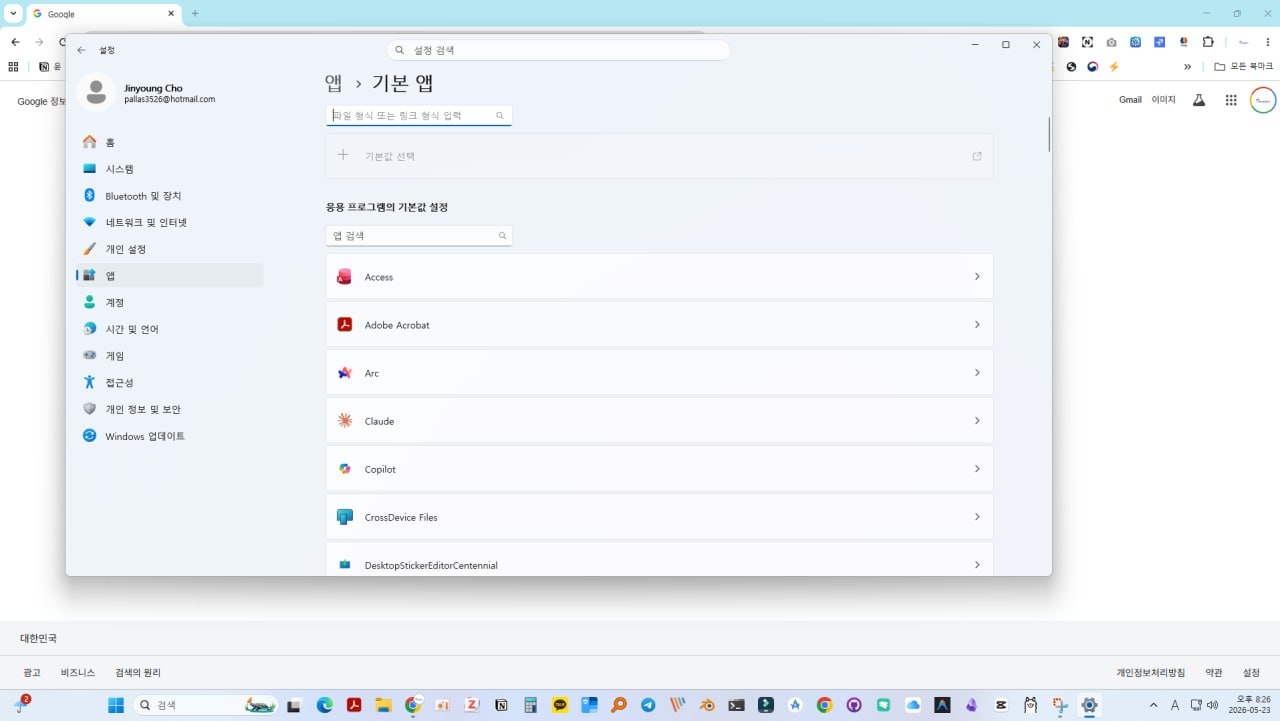Open the 설정 link in Google footer

click(1251, 673)
